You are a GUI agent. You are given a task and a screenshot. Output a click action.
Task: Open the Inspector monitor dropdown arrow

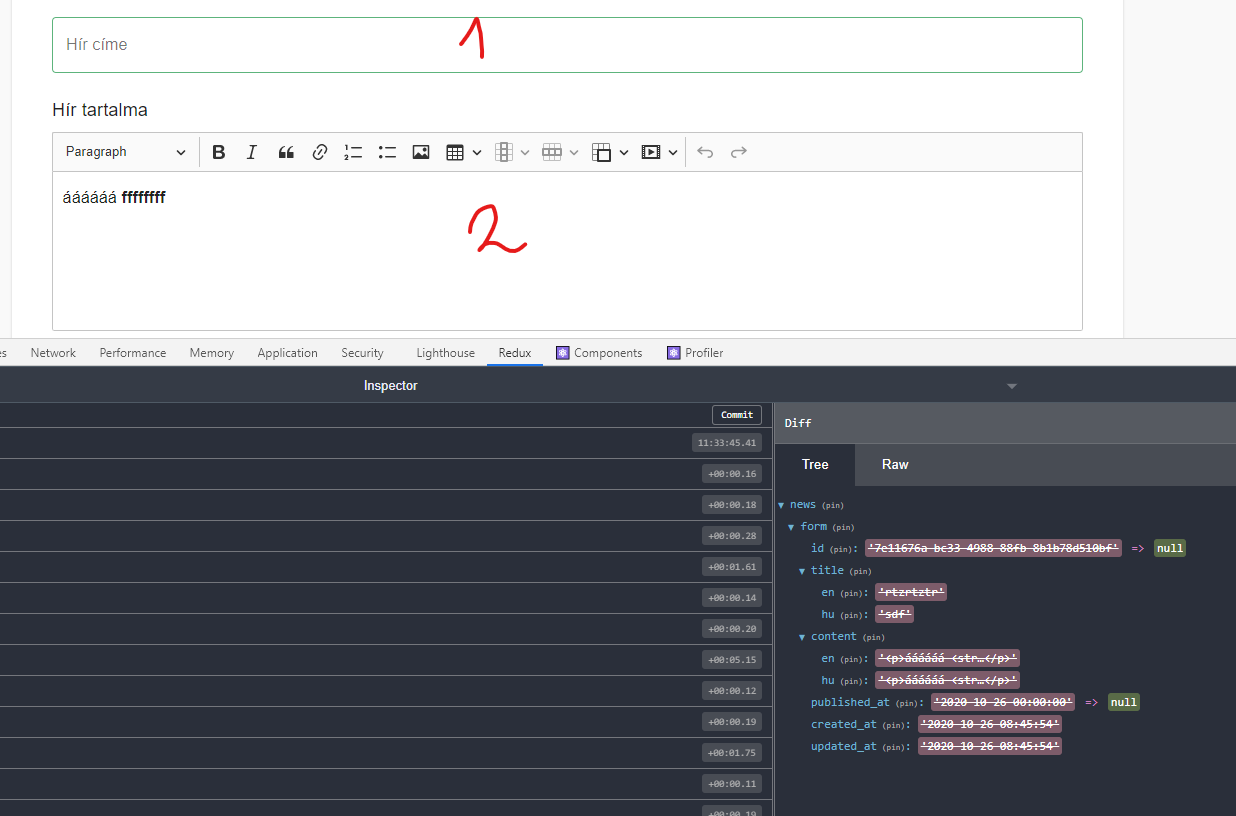pos(1011,386)
